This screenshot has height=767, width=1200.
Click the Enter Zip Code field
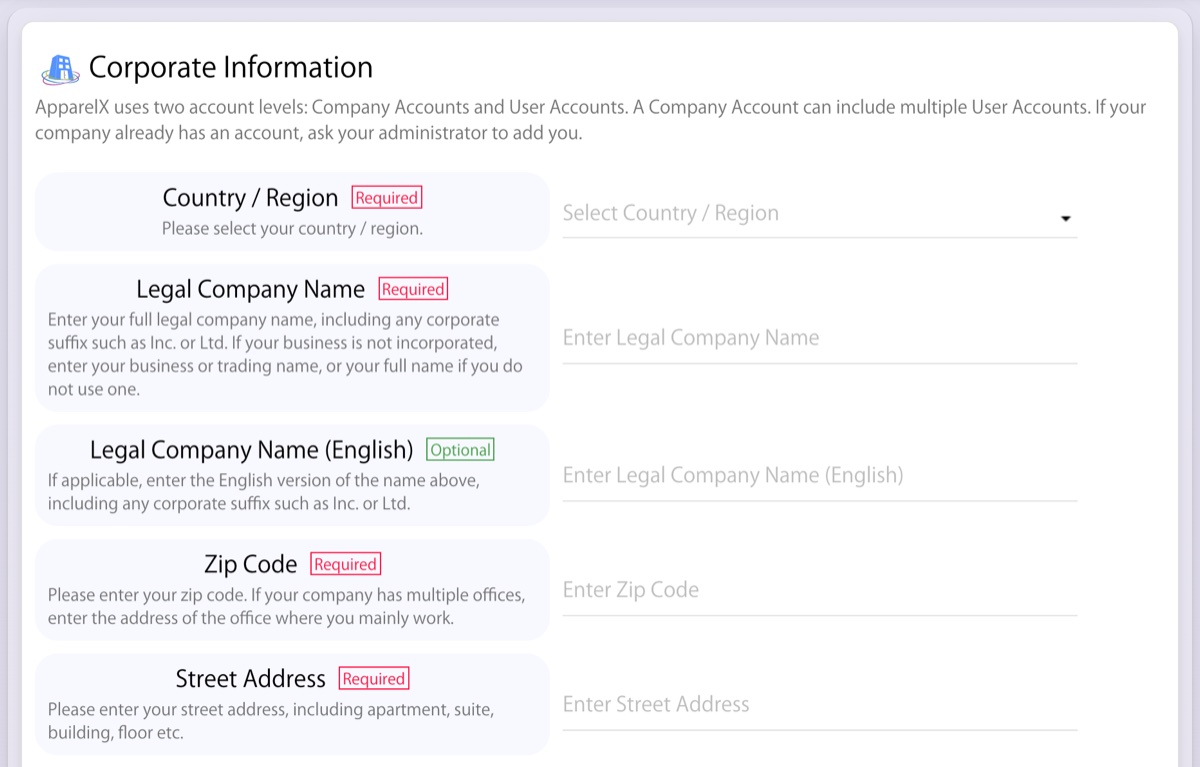(x=819, y=590)
